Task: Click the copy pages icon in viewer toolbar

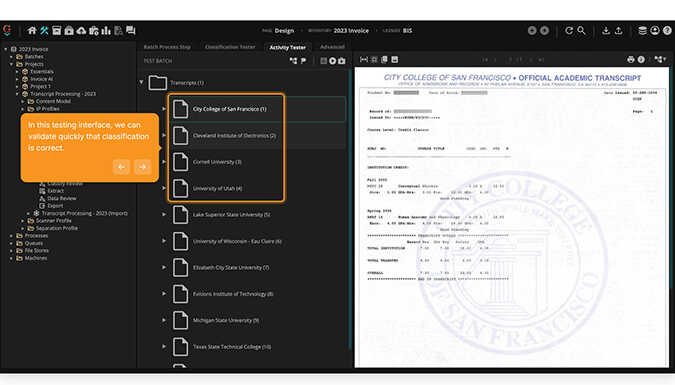Action: (384, 59)
